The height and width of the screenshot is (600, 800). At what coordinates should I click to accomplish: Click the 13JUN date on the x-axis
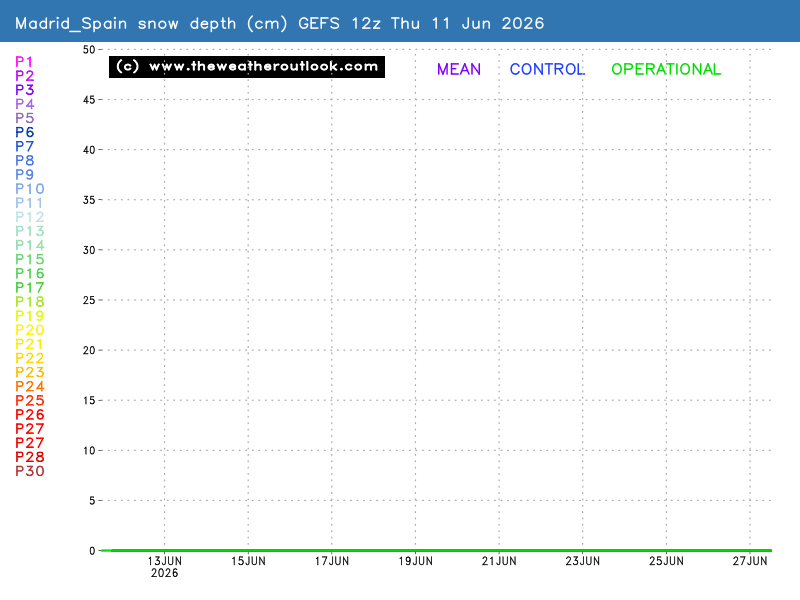coord(164,561)
